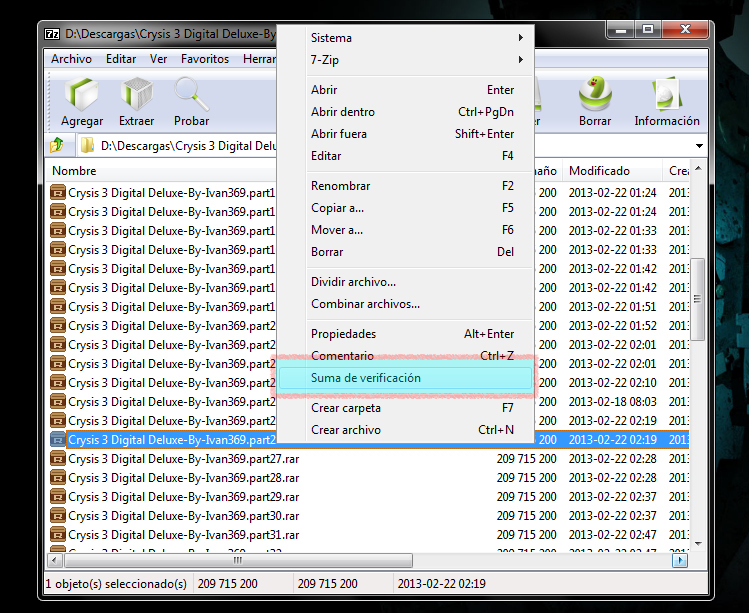Choose Mover a...
The width and height of the screenshot is (749, 613).
click(x=405, y=230)
